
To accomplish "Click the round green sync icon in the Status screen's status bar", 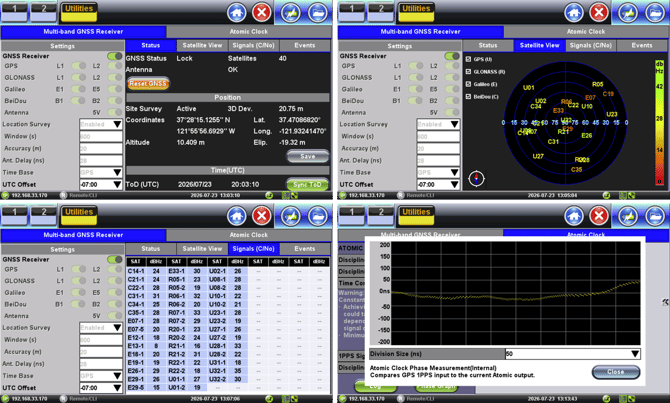I will click(269, 195).
